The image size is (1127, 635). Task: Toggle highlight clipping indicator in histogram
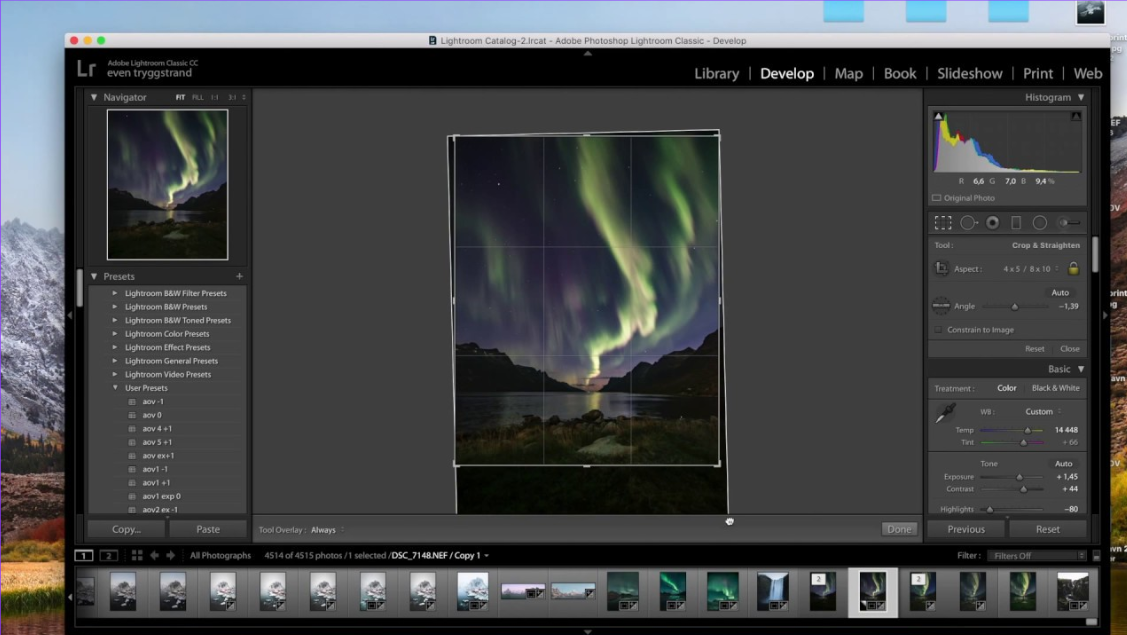[1076, 116]
